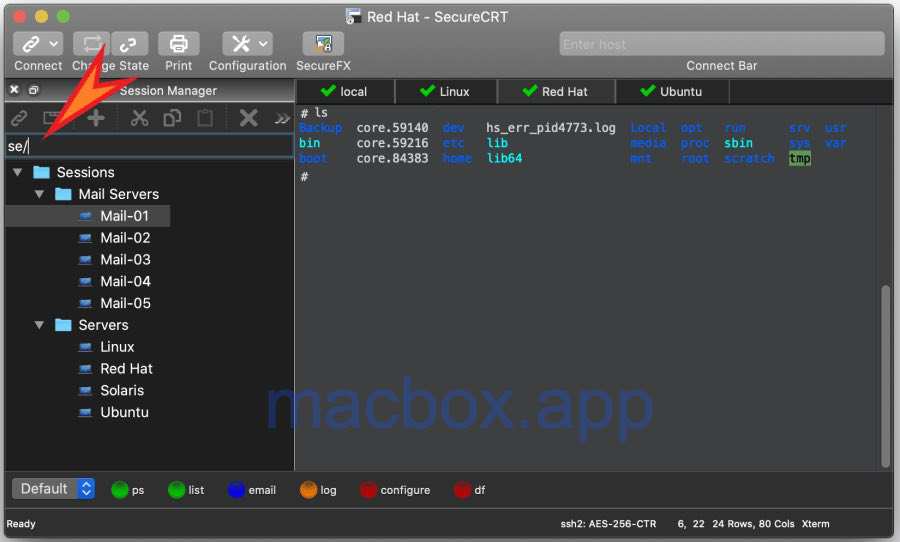Select the Red Hat session in tree
Screen dimensions: 900x542
(126, 369)
